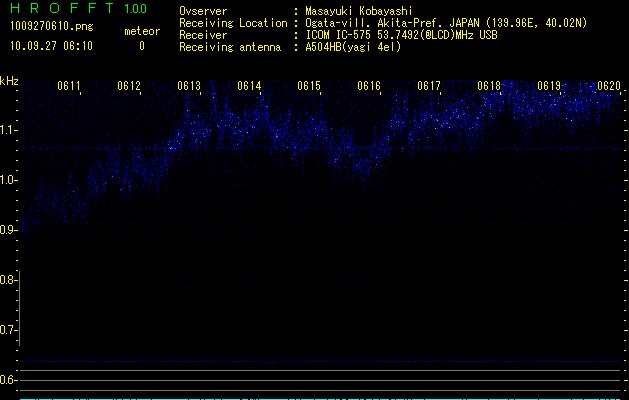The width and height of the screenshot is (629, 400).
Task: Click the Receiving antenna label
Action: (230, 47)
